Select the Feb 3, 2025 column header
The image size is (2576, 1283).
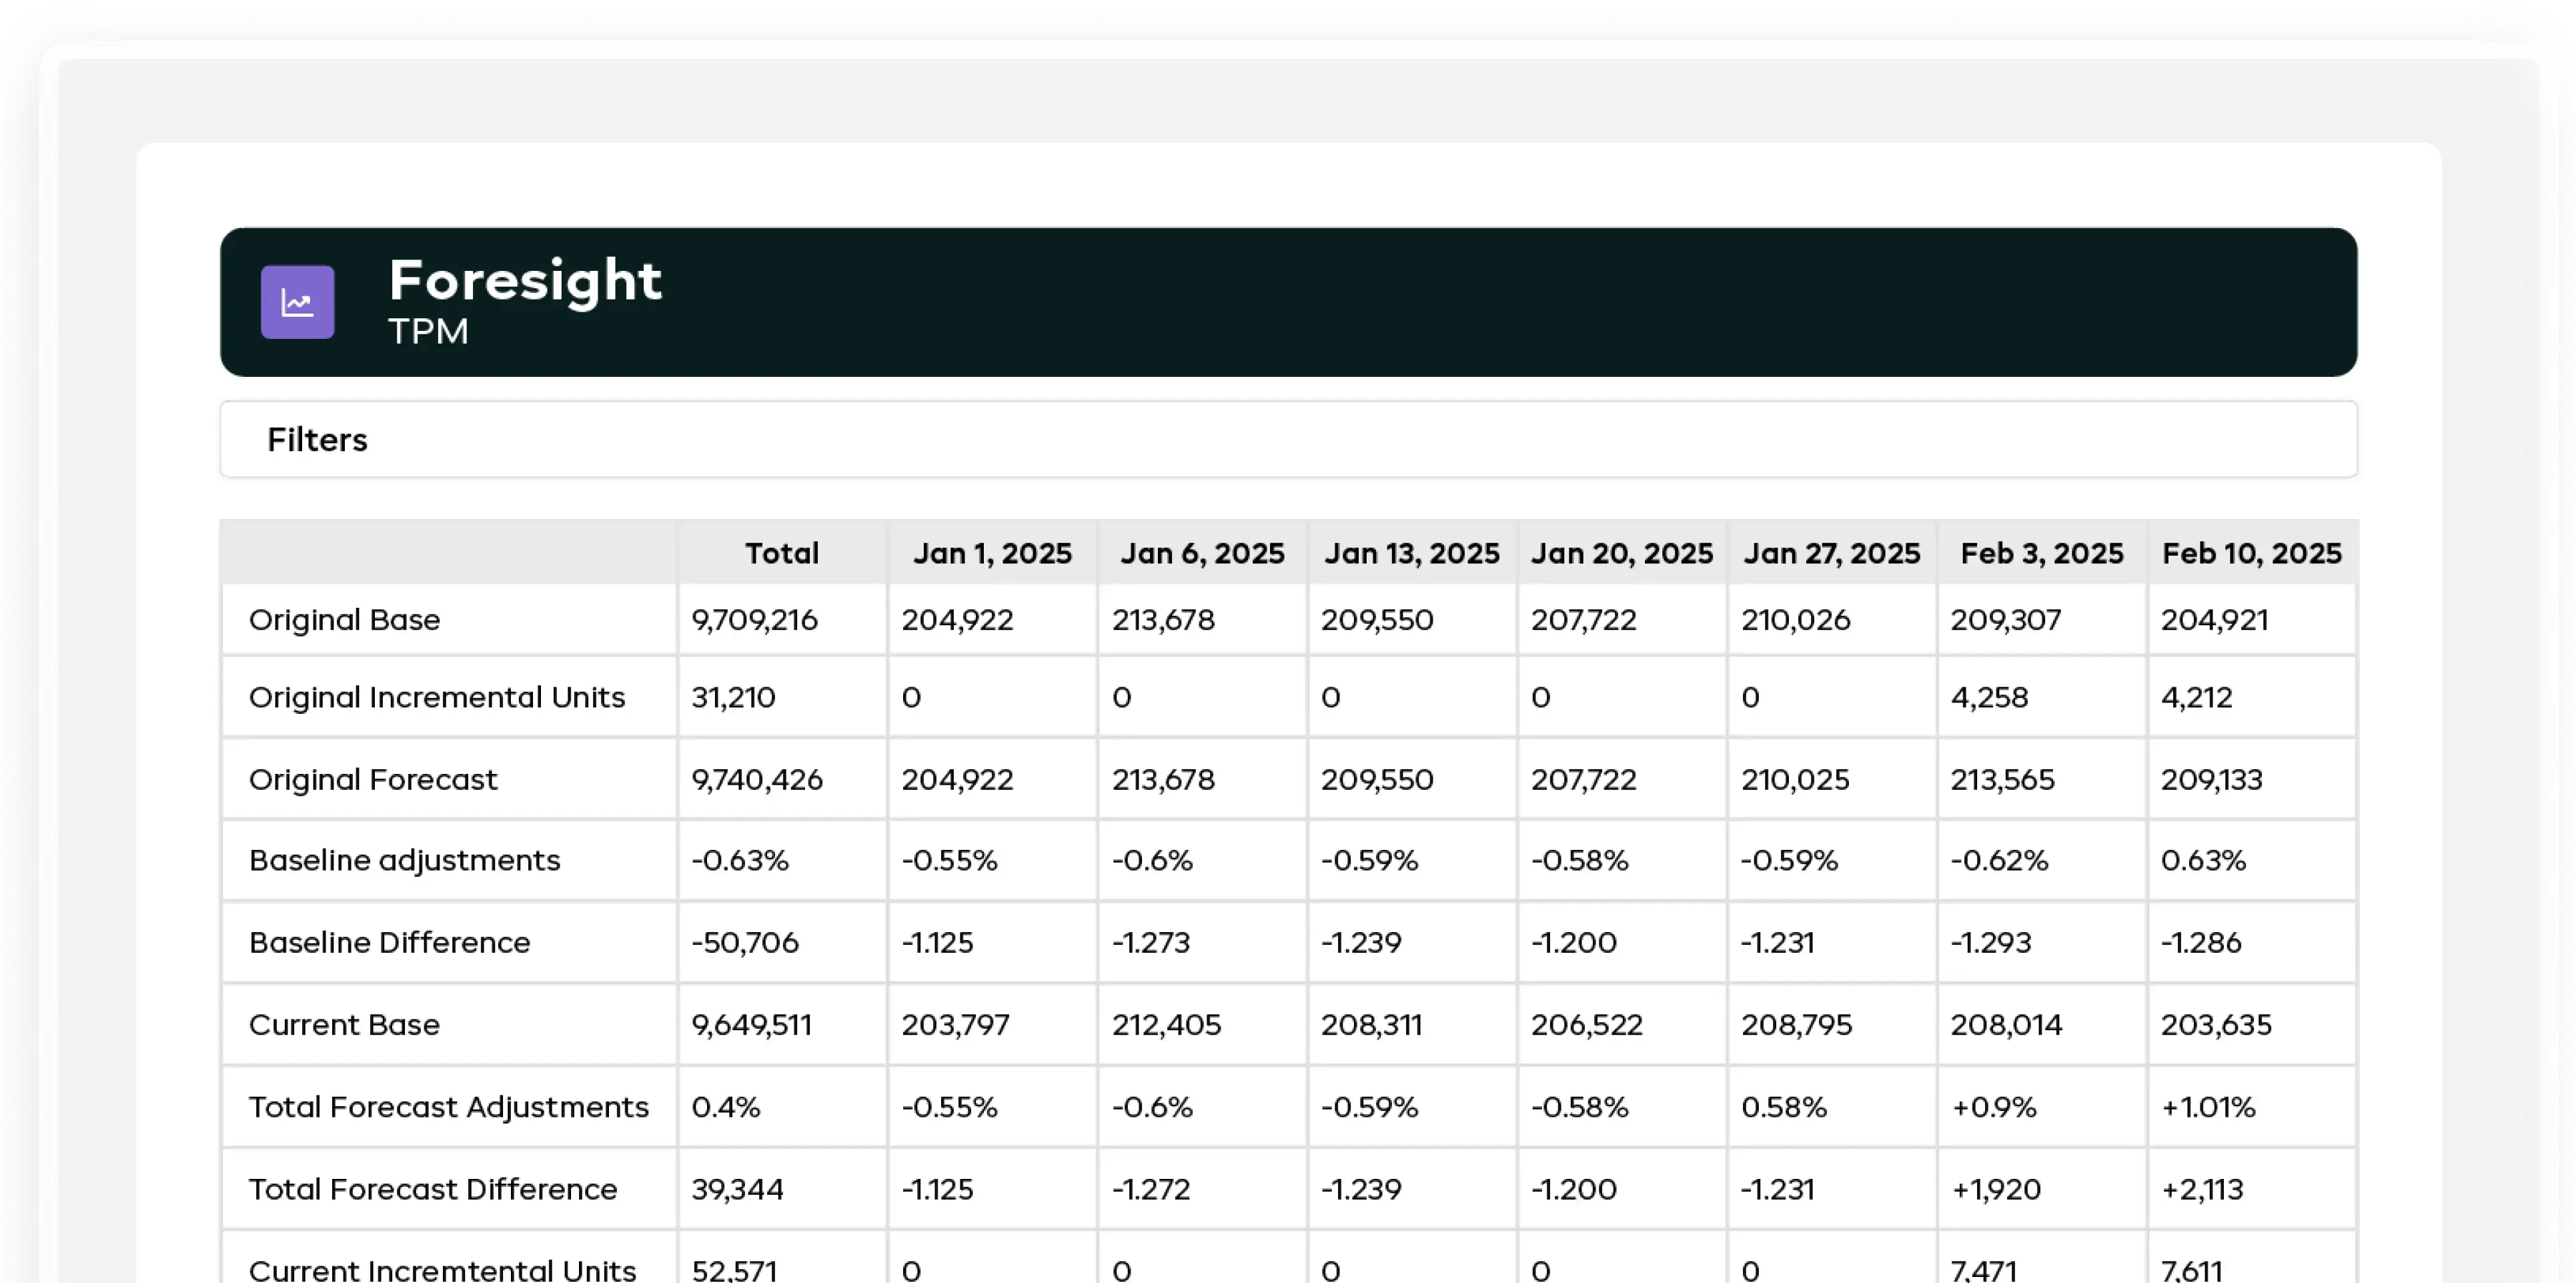point(2042,553)
